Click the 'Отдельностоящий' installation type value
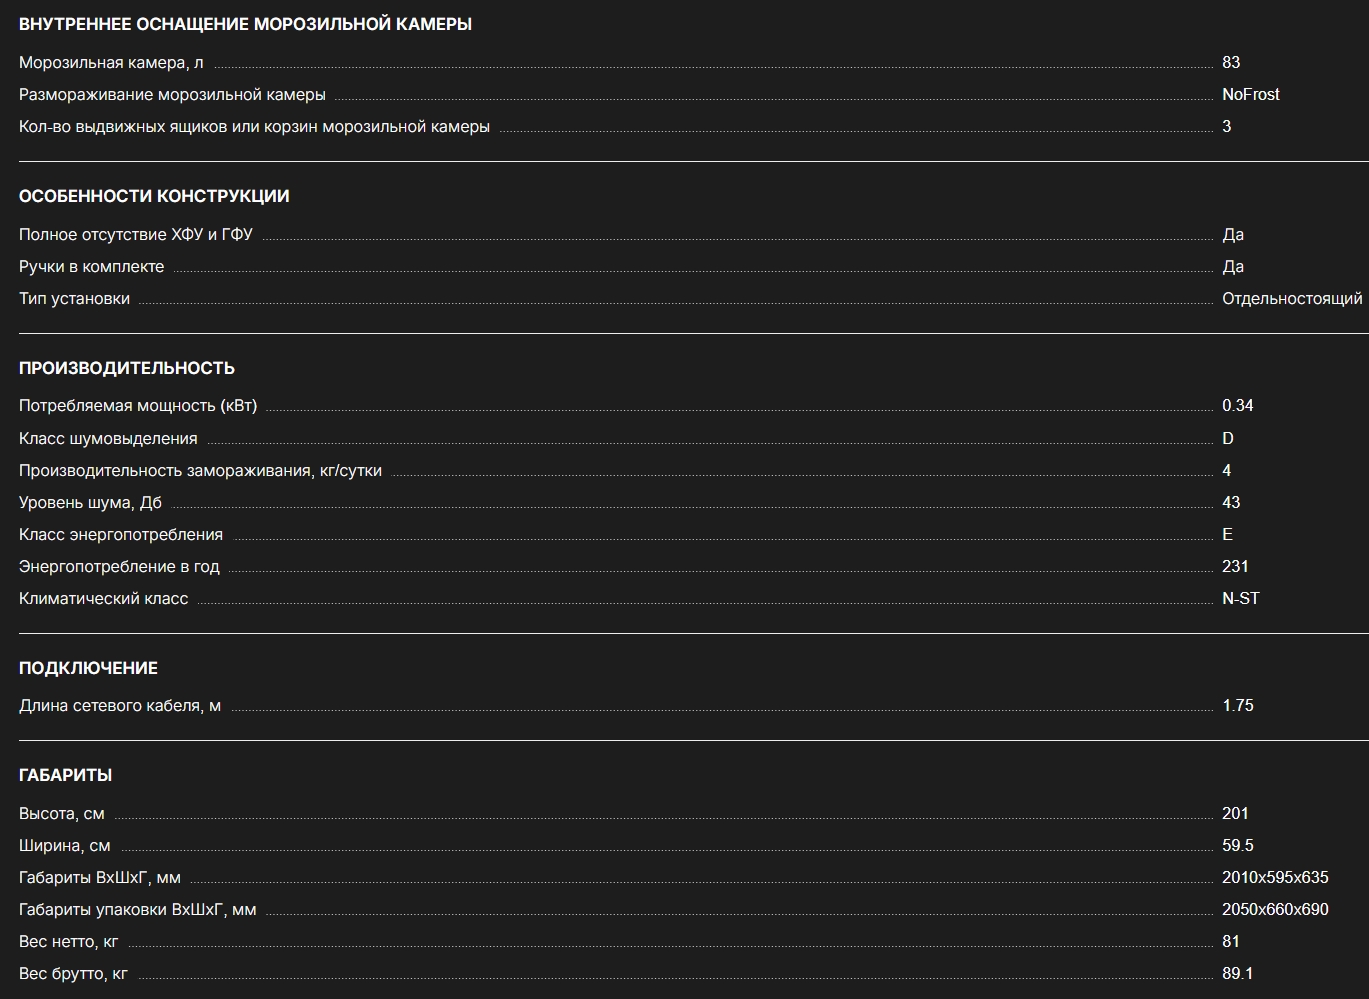This screenshot has height=999, width=1369. [x=1292, y=298]
